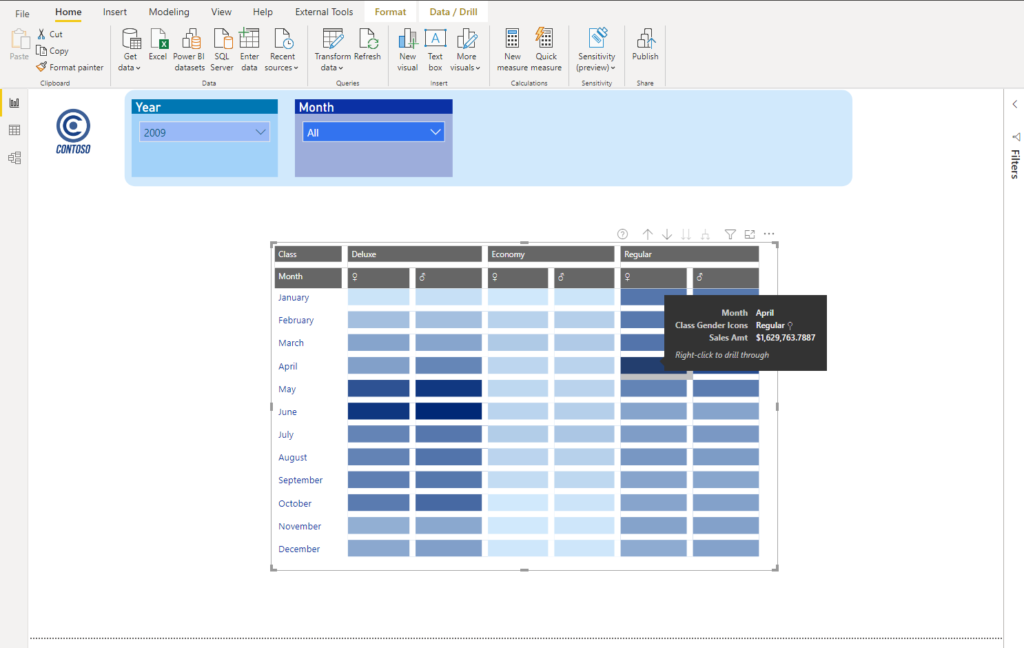Open the Help tab
Viewport: 1024px width, 648px height.
click(x=263, y=12)
